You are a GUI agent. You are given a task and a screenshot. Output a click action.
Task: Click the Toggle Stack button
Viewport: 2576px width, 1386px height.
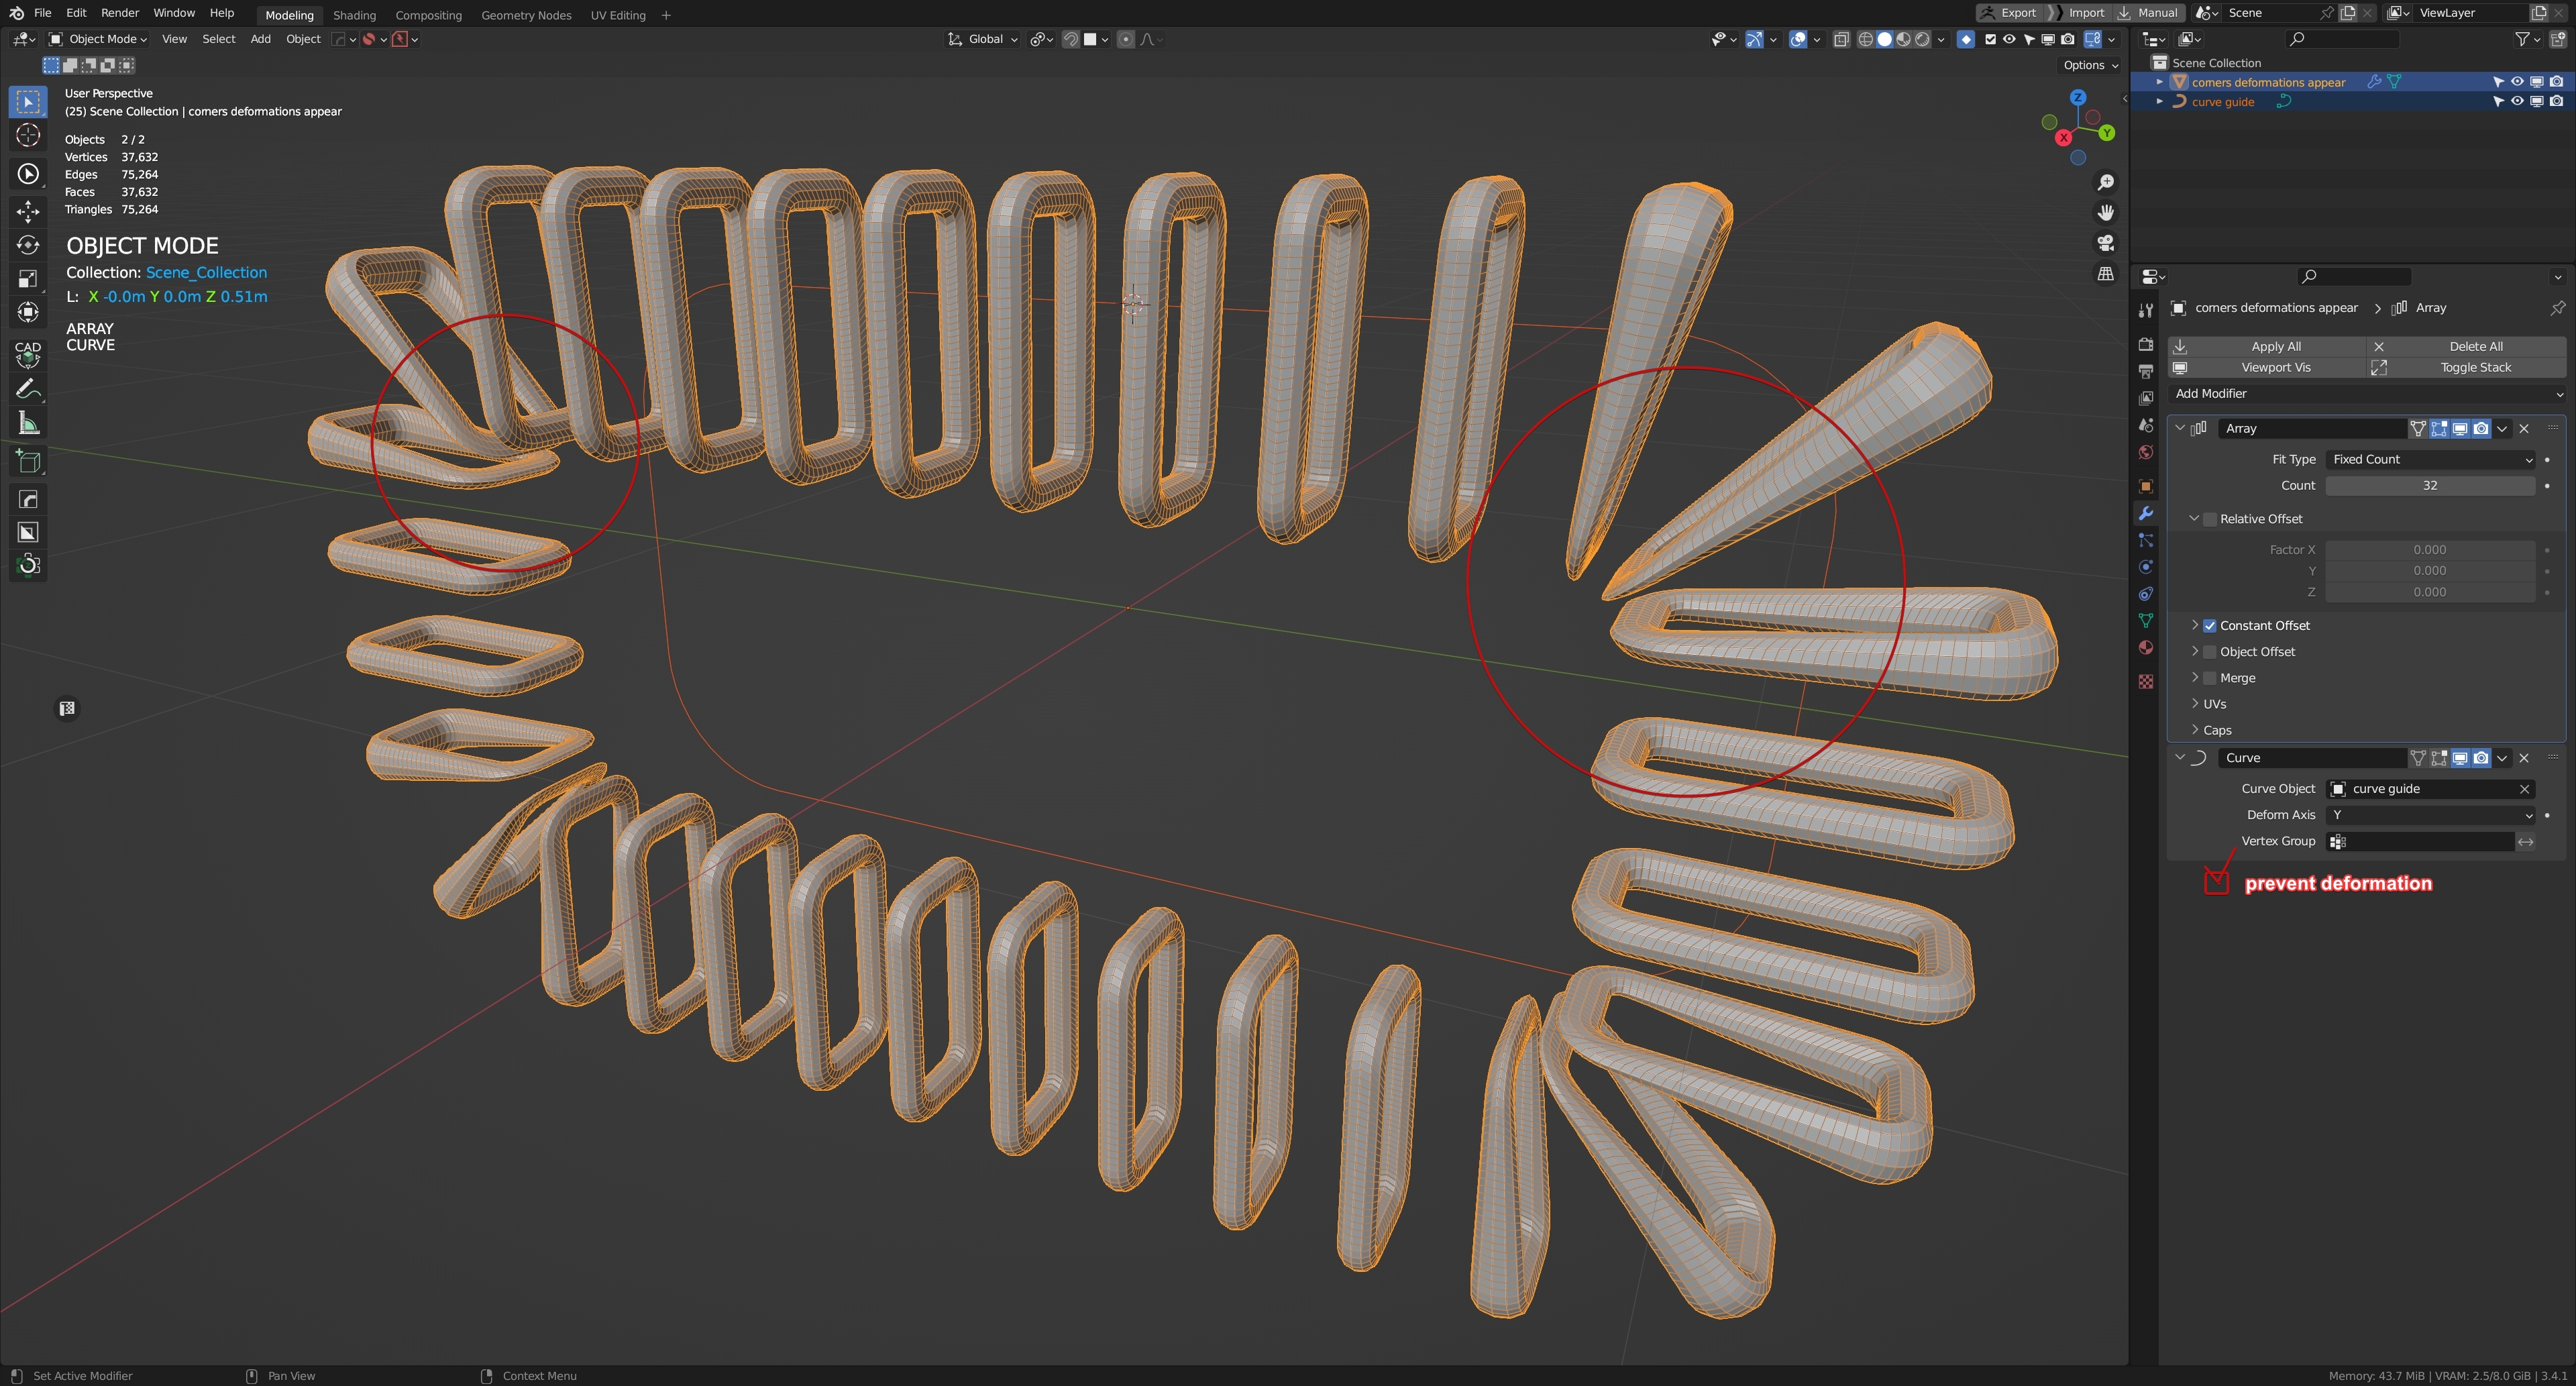2466,368
